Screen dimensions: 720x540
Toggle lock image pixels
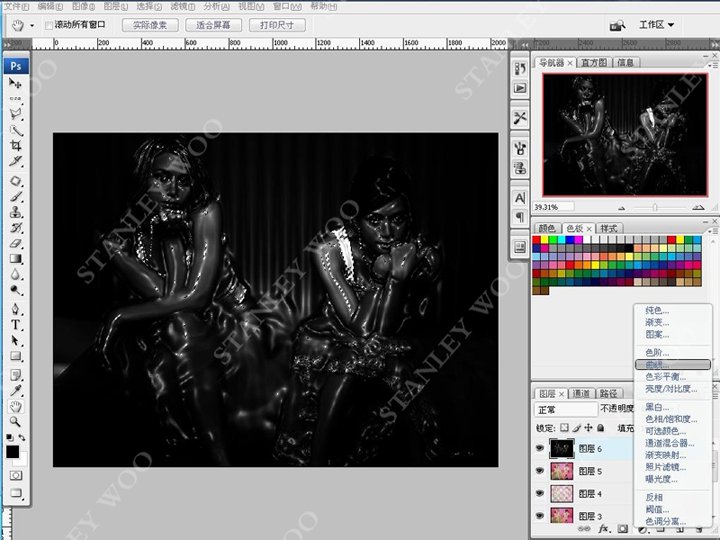tap(576, 428)
